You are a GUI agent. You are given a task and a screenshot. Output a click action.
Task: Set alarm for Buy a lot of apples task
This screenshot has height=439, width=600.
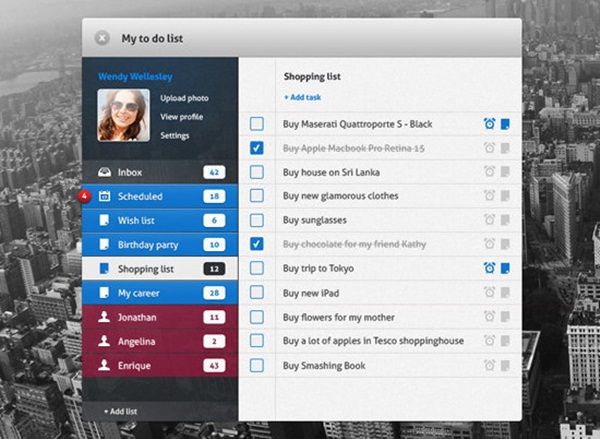pyautogui.click(x=489, y=340)
